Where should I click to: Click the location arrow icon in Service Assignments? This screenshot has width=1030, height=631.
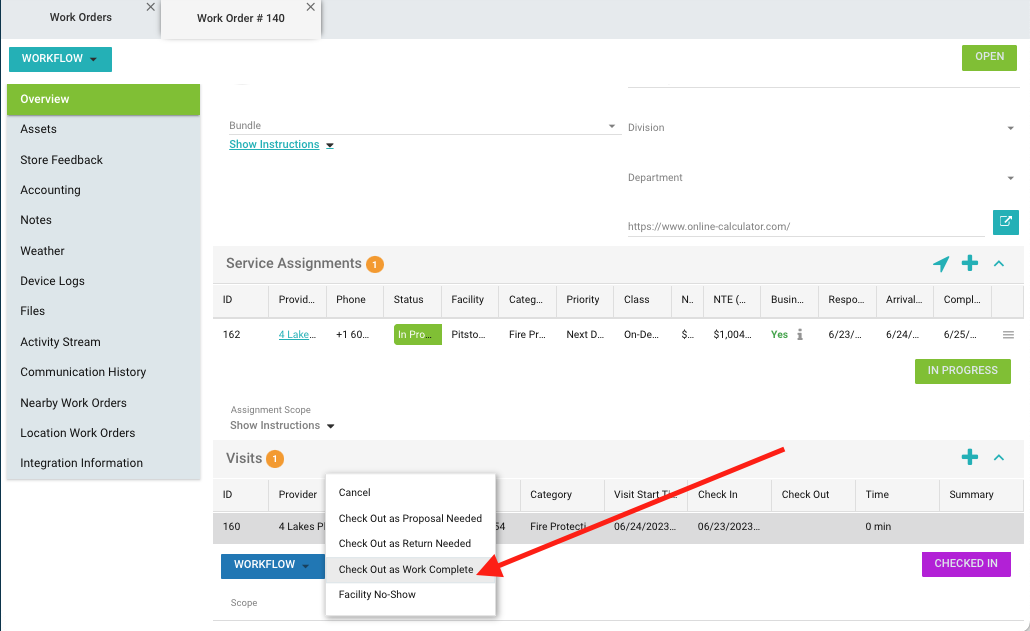pyautogui.click(x=941, y=264)
